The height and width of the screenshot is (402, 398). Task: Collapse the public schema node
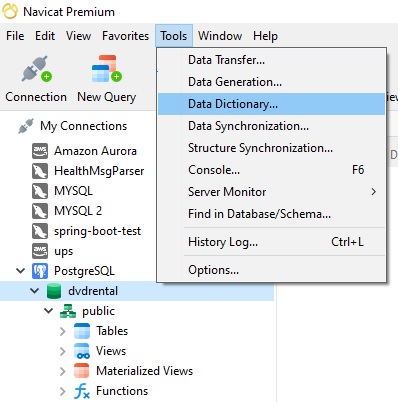tap(49, 311)
